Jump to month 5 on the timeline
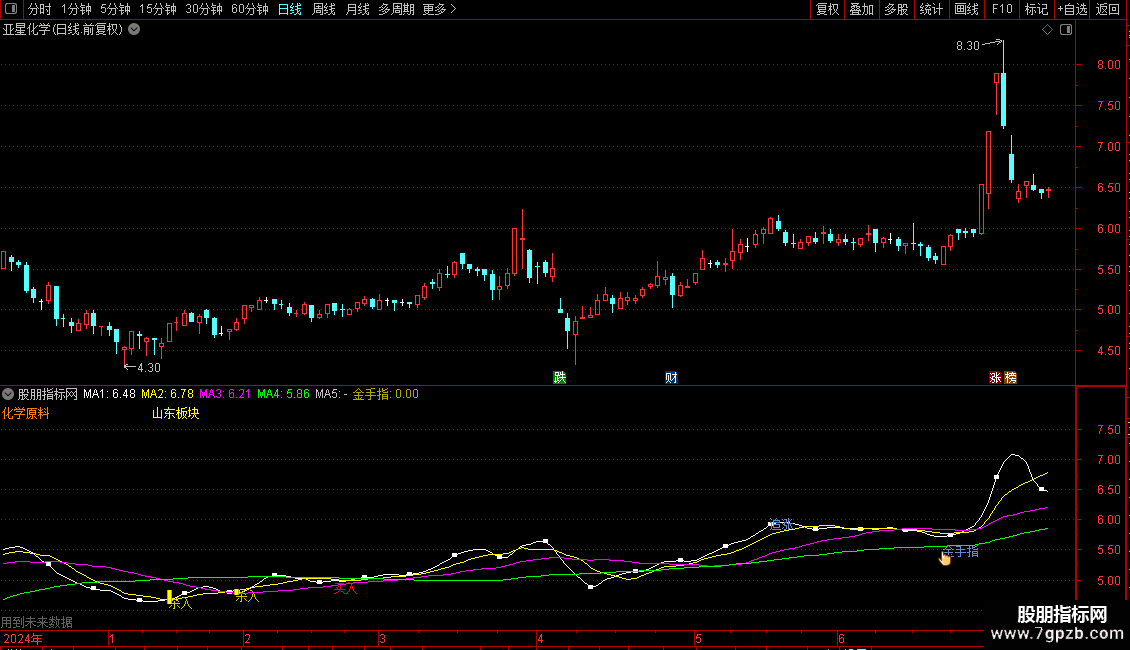The width and height of the screenshot is (1130, 650). tap(698, 639)
